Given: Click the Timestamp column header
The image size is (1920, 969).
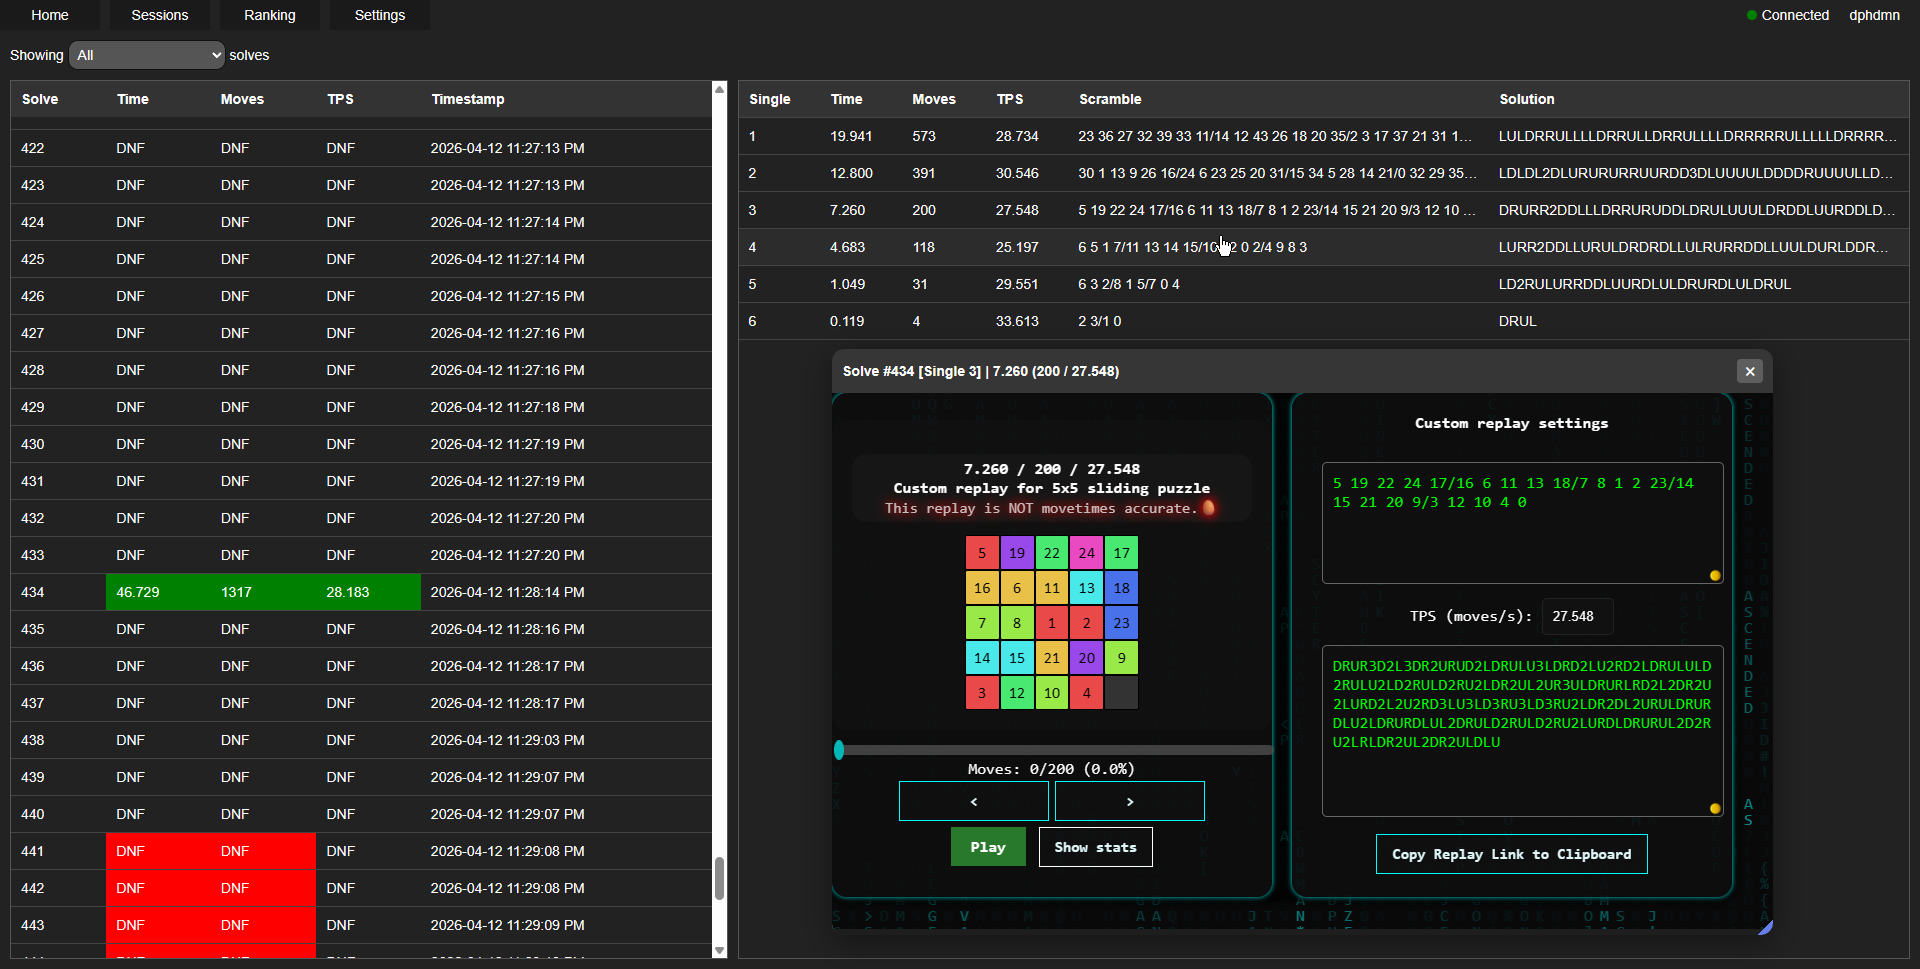Looking at the screenshot, I should click(468, 99).
